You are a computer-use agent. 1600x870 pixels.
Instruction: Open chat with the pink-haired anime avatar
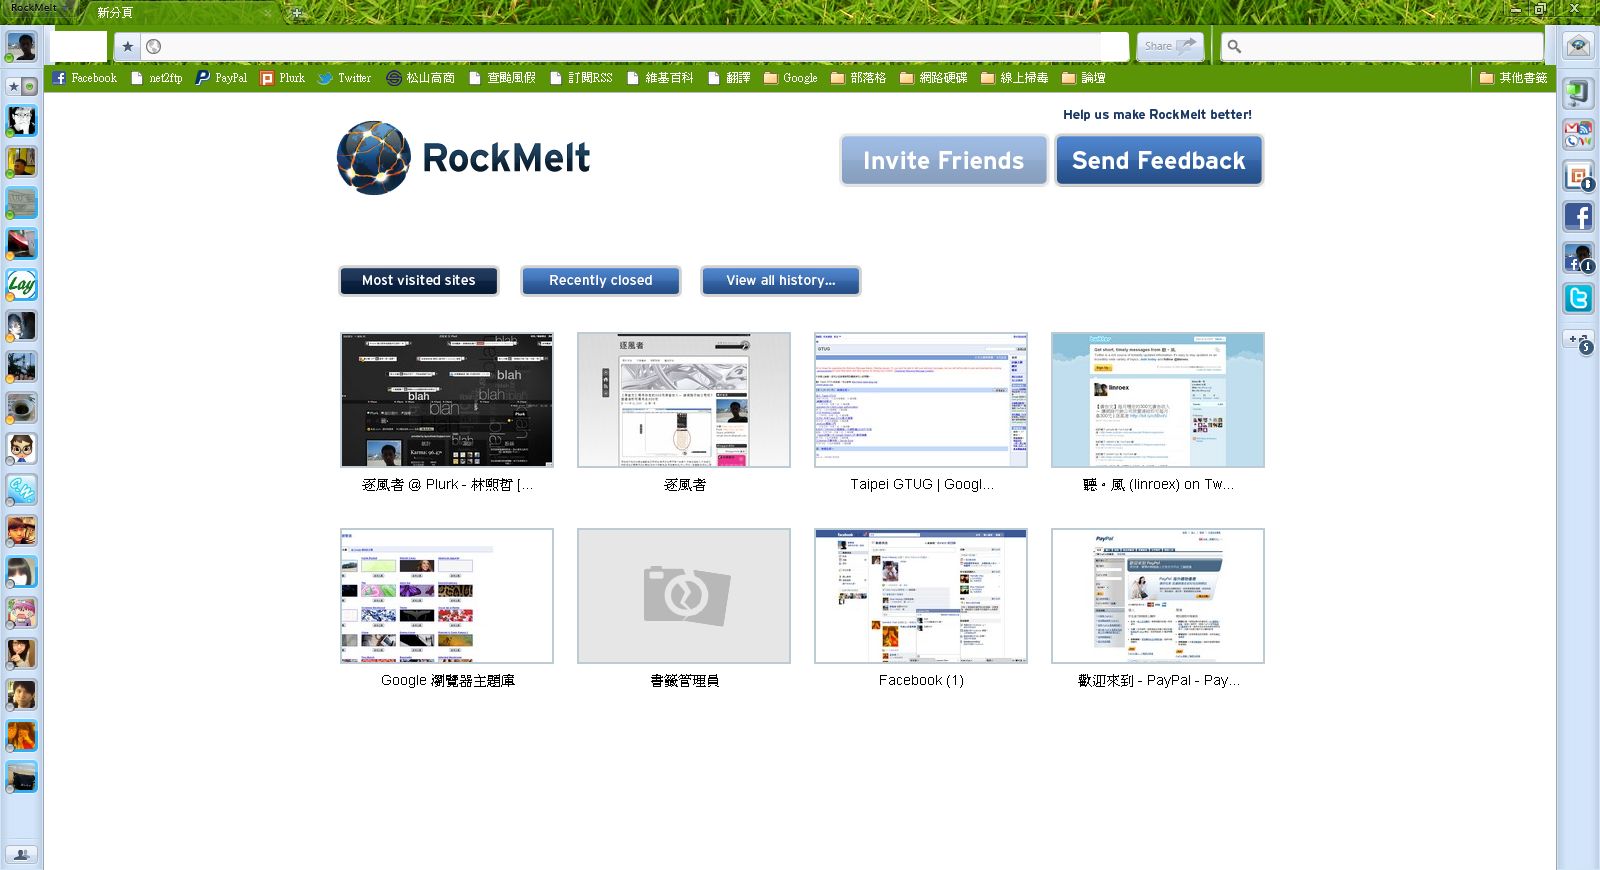point(21,613)
